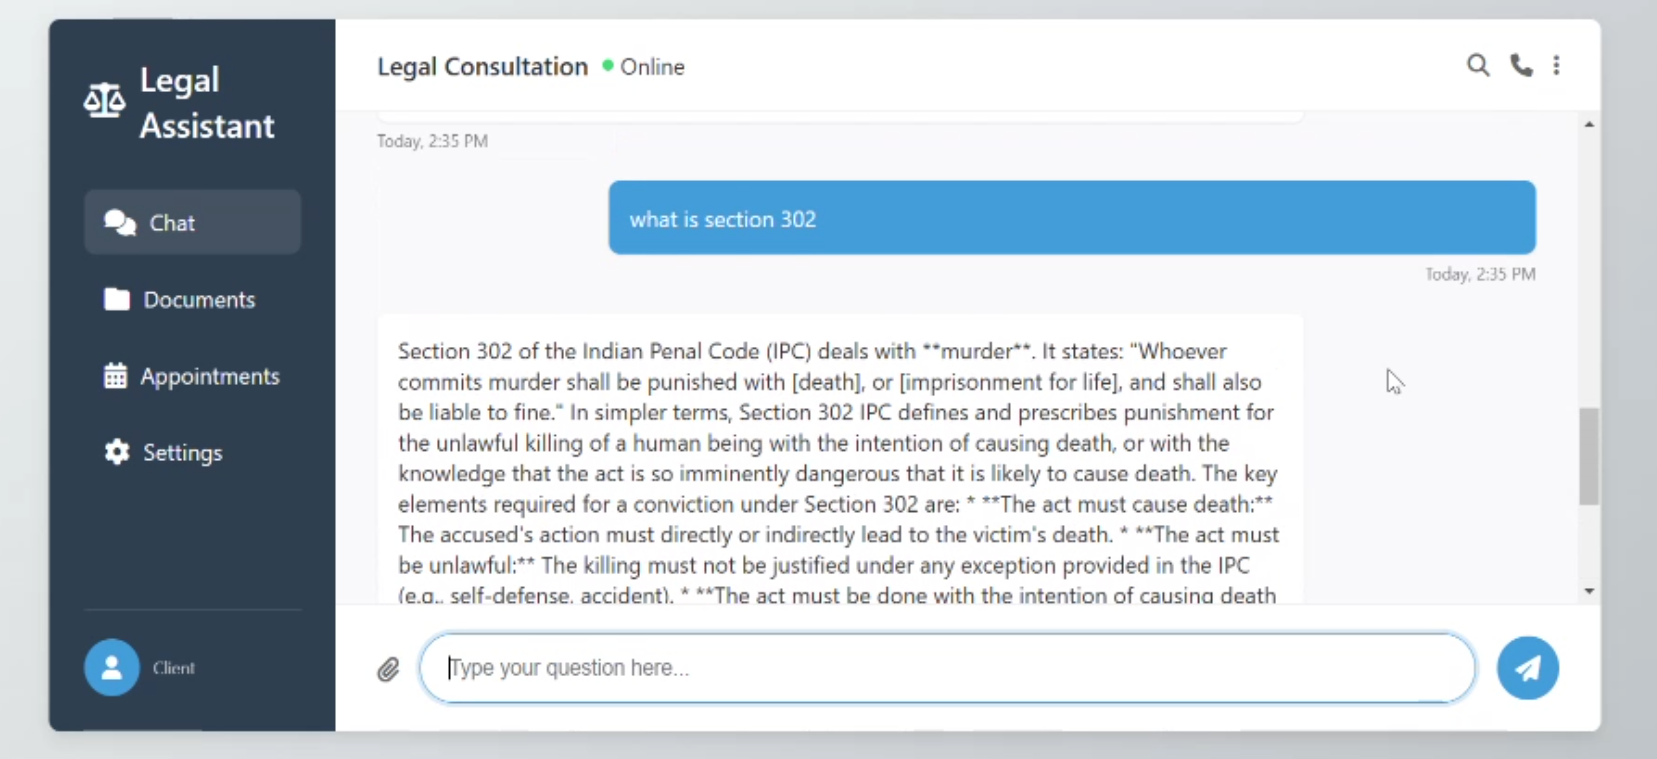Click the chat scrollbar up arrow
The image size is (1657, 759).
pos(1589,125)
